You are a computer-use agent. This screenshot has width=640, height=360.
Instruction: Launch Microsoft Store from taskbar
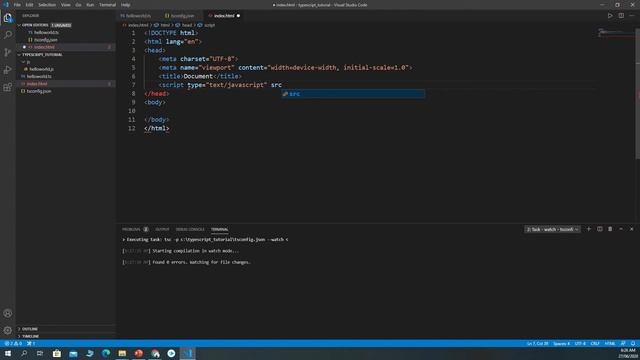pyautogui.click(x=57, y=353)
